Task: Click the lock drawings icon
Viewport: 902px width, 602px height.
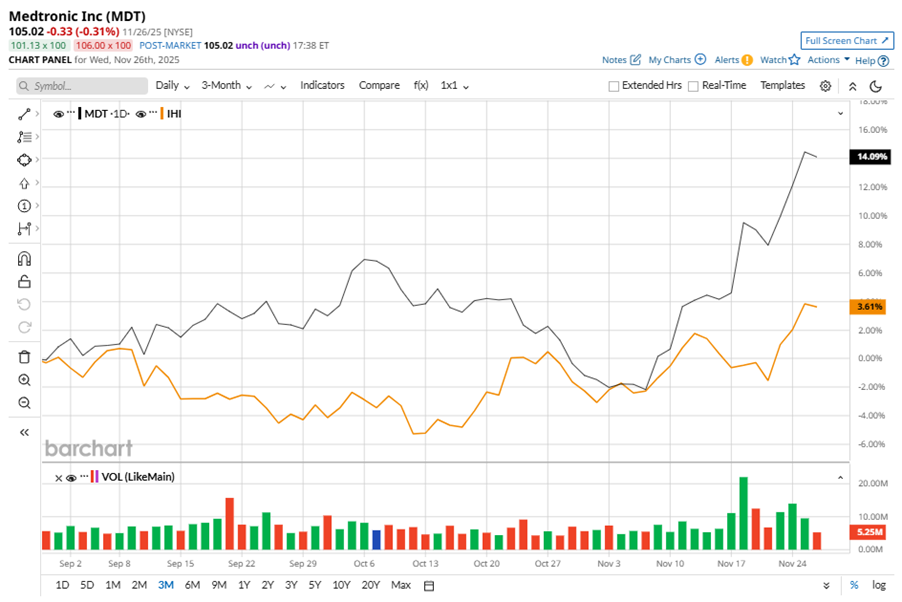Action: [24, 281]
